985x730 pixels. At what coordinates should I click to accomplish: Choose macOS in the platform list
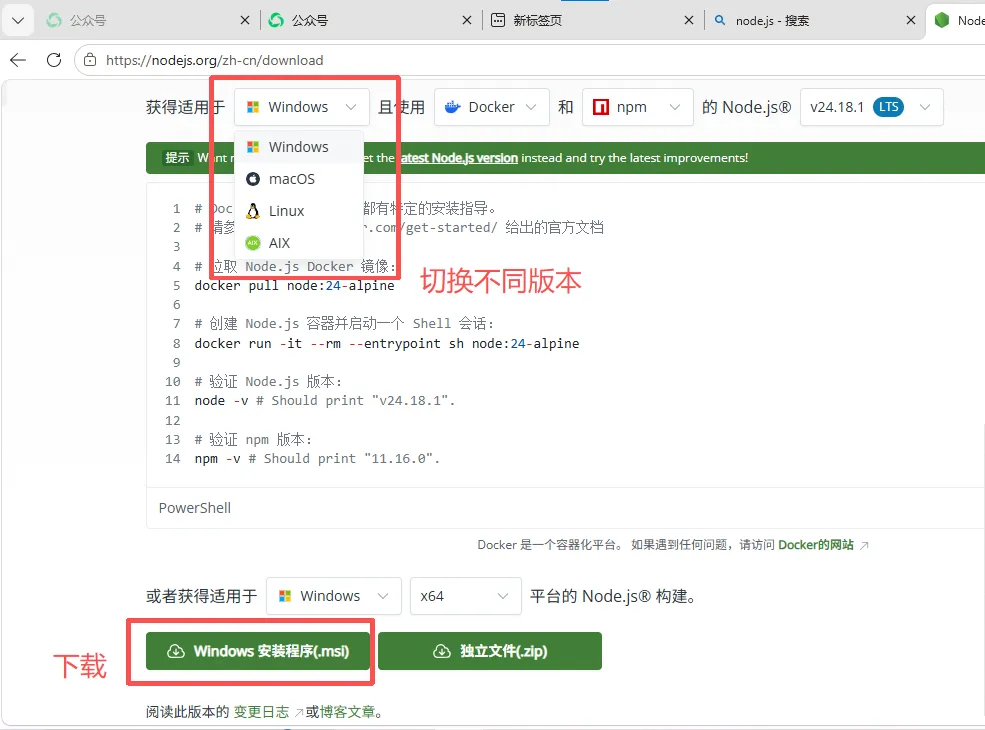[298, 179]
